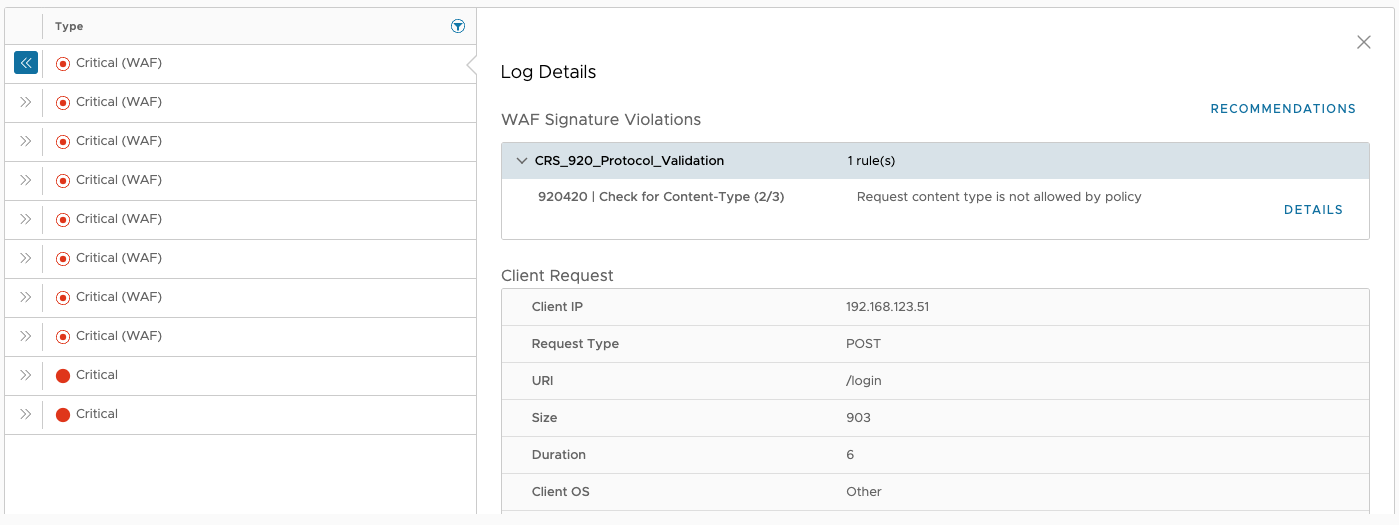Expand the fifth Critical (WAF) log entry
The height and width of the screenshot is (525, 1399).
tap(26, 219)
